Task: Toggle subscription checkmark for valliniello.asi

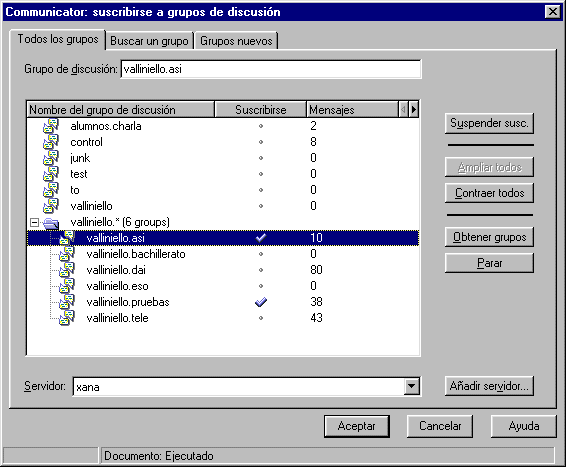Action: pos(261,238)
